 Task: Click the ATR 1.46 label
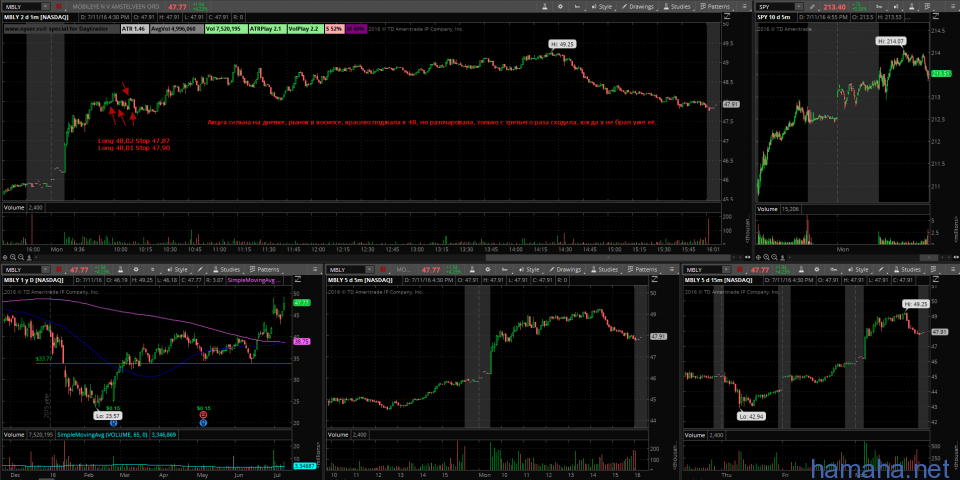(x=133, y=28)
